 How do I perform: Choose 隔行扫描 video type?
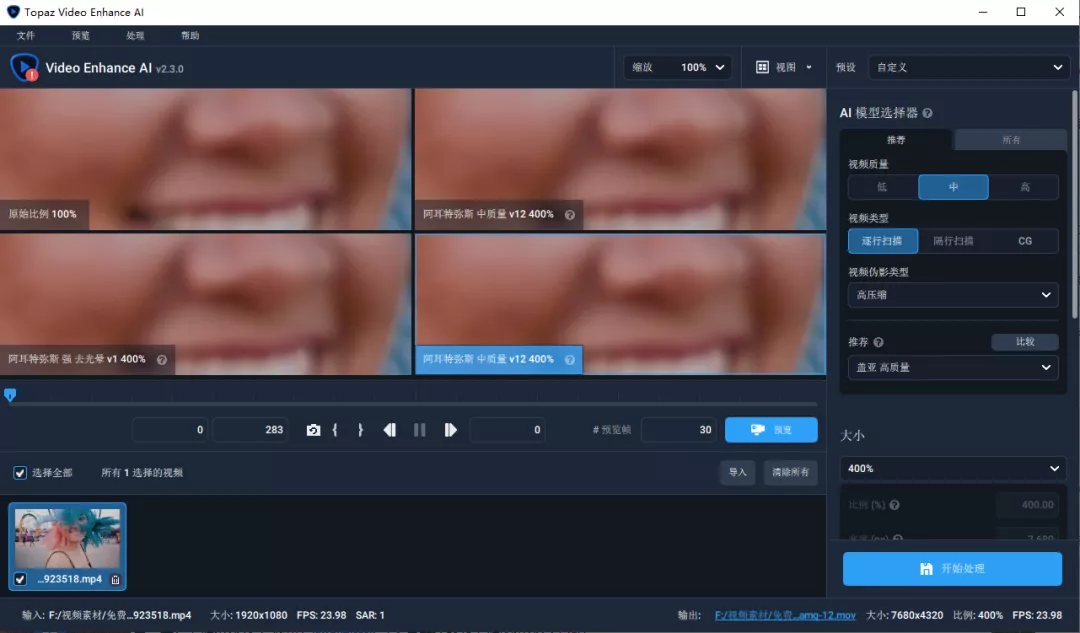[x=953, y=241]
